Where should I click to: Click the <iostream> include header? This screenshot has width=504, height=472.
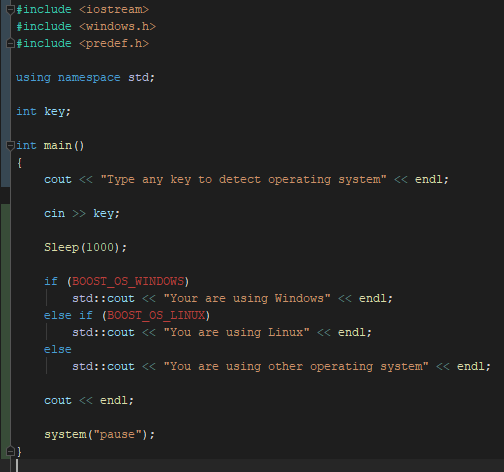[x=114, y=9]
